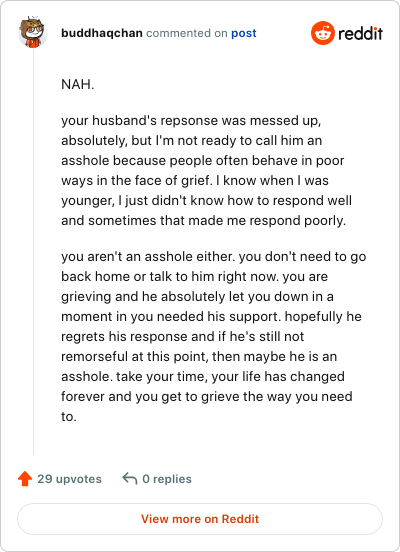This screenshot has width=400, height=552.
Task: Click the line "remorseful at this point"
Action: pyautogui.click(x=199, y=357)
